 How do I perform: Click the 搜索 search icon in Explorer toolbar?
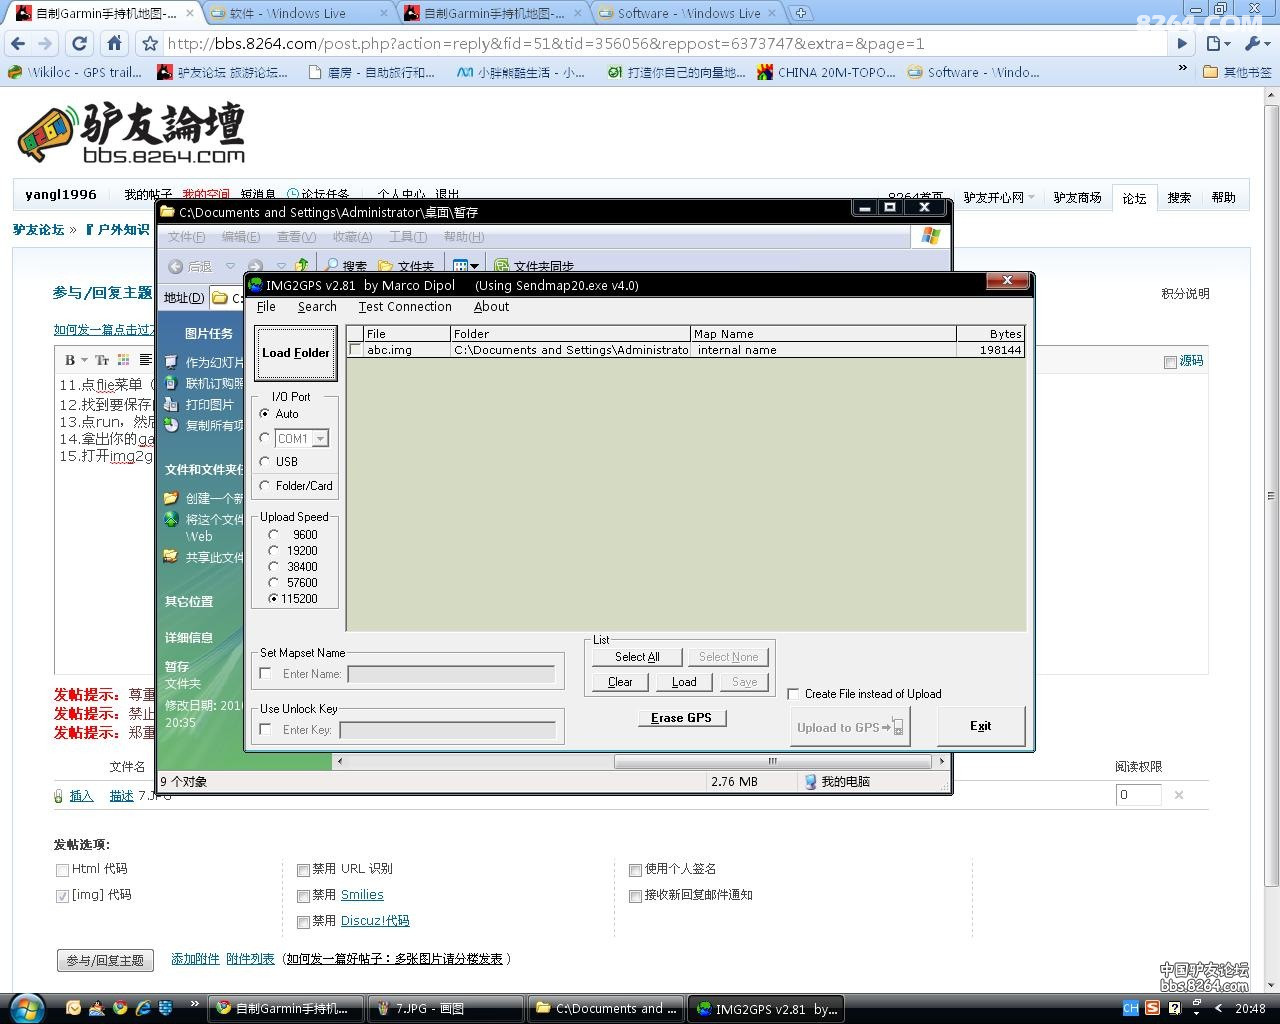[345, 266]
